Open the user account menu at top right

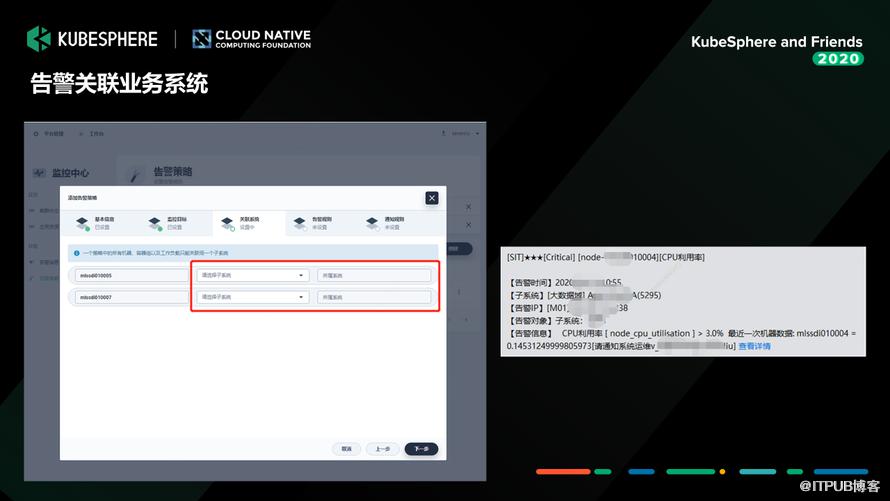(460, 134)
